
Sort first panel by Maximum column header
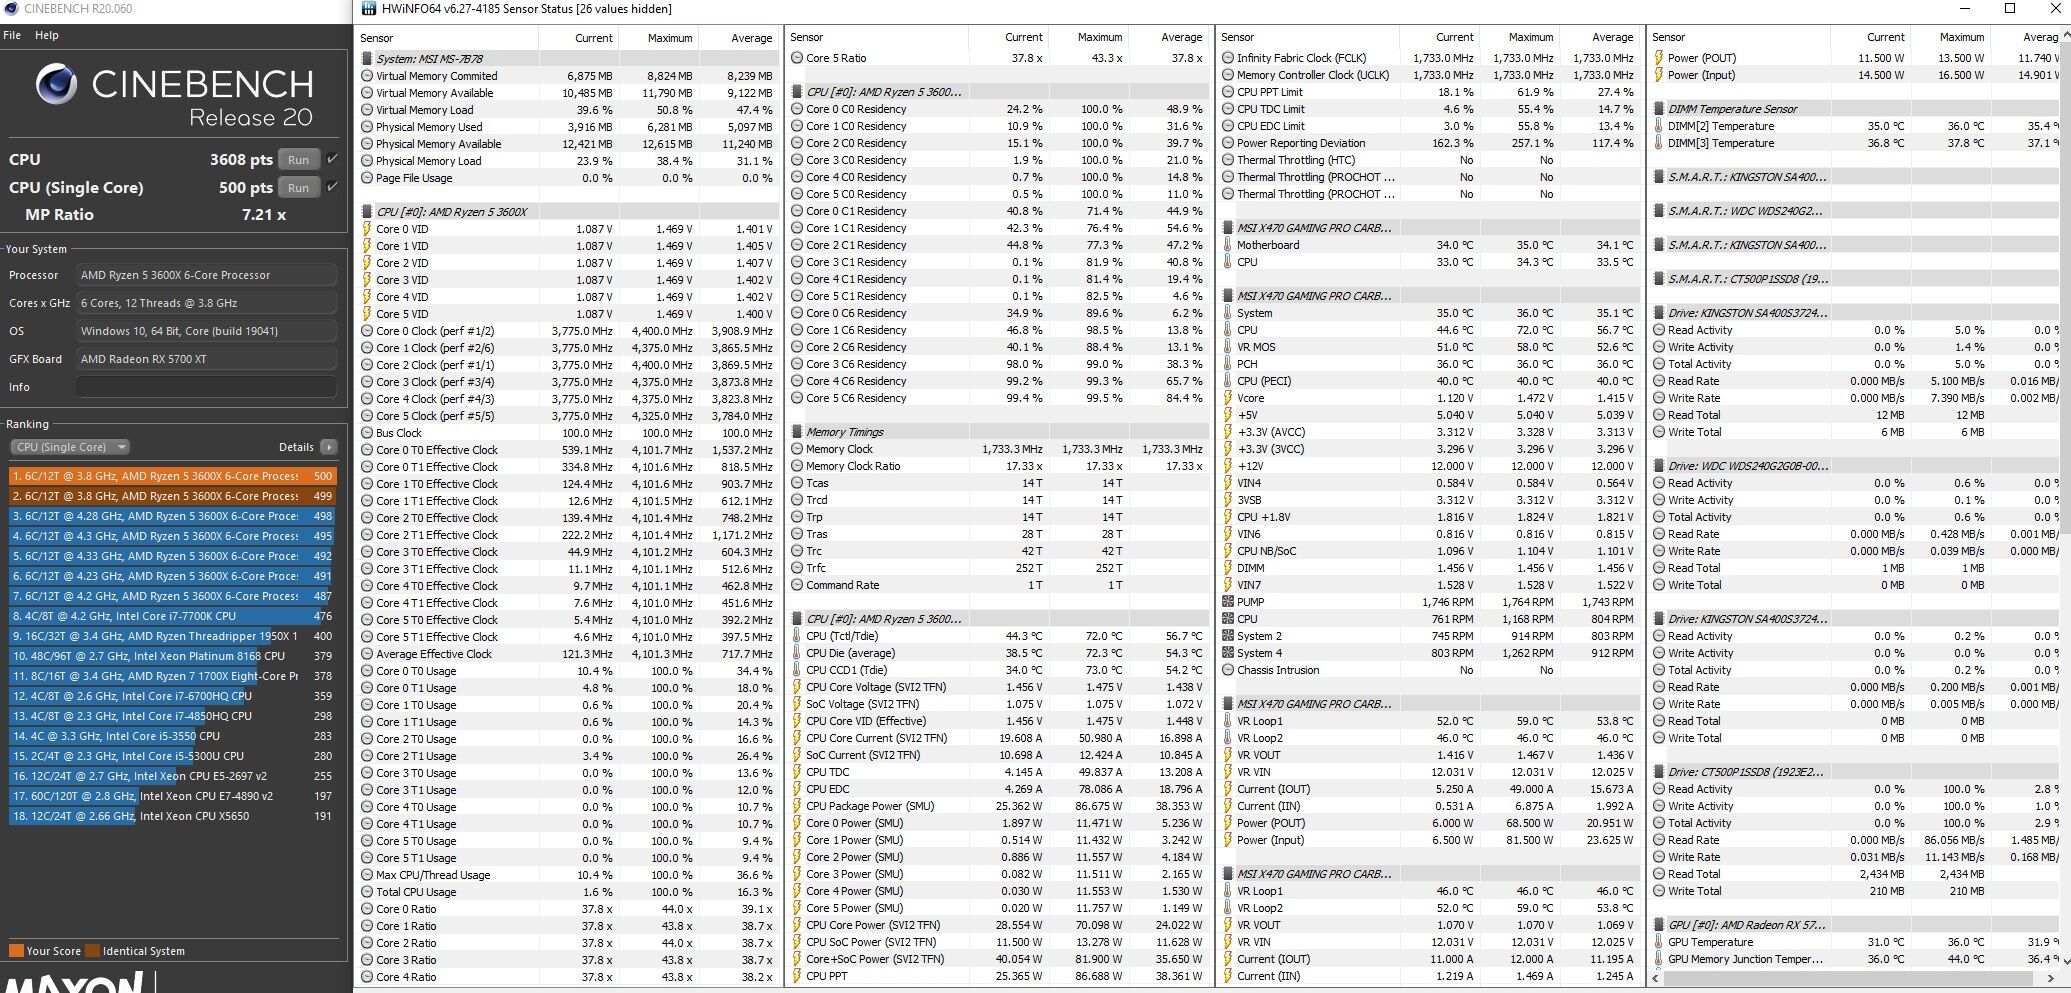pos(659,38)
